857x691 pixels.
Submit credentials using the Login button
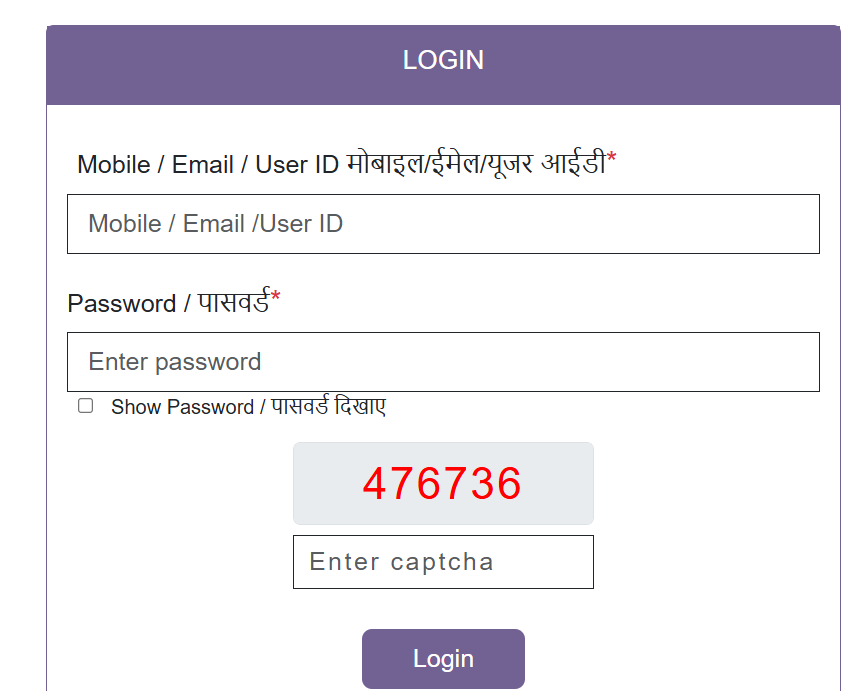443,658
